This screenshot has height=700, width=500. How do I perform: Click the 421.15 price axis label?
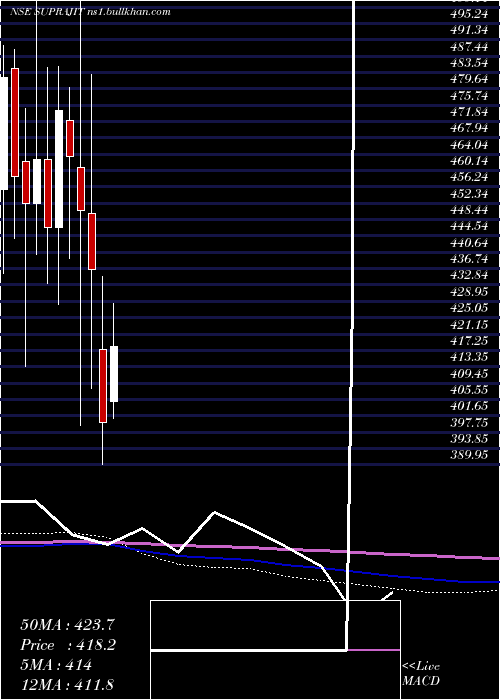coord(469,324)
